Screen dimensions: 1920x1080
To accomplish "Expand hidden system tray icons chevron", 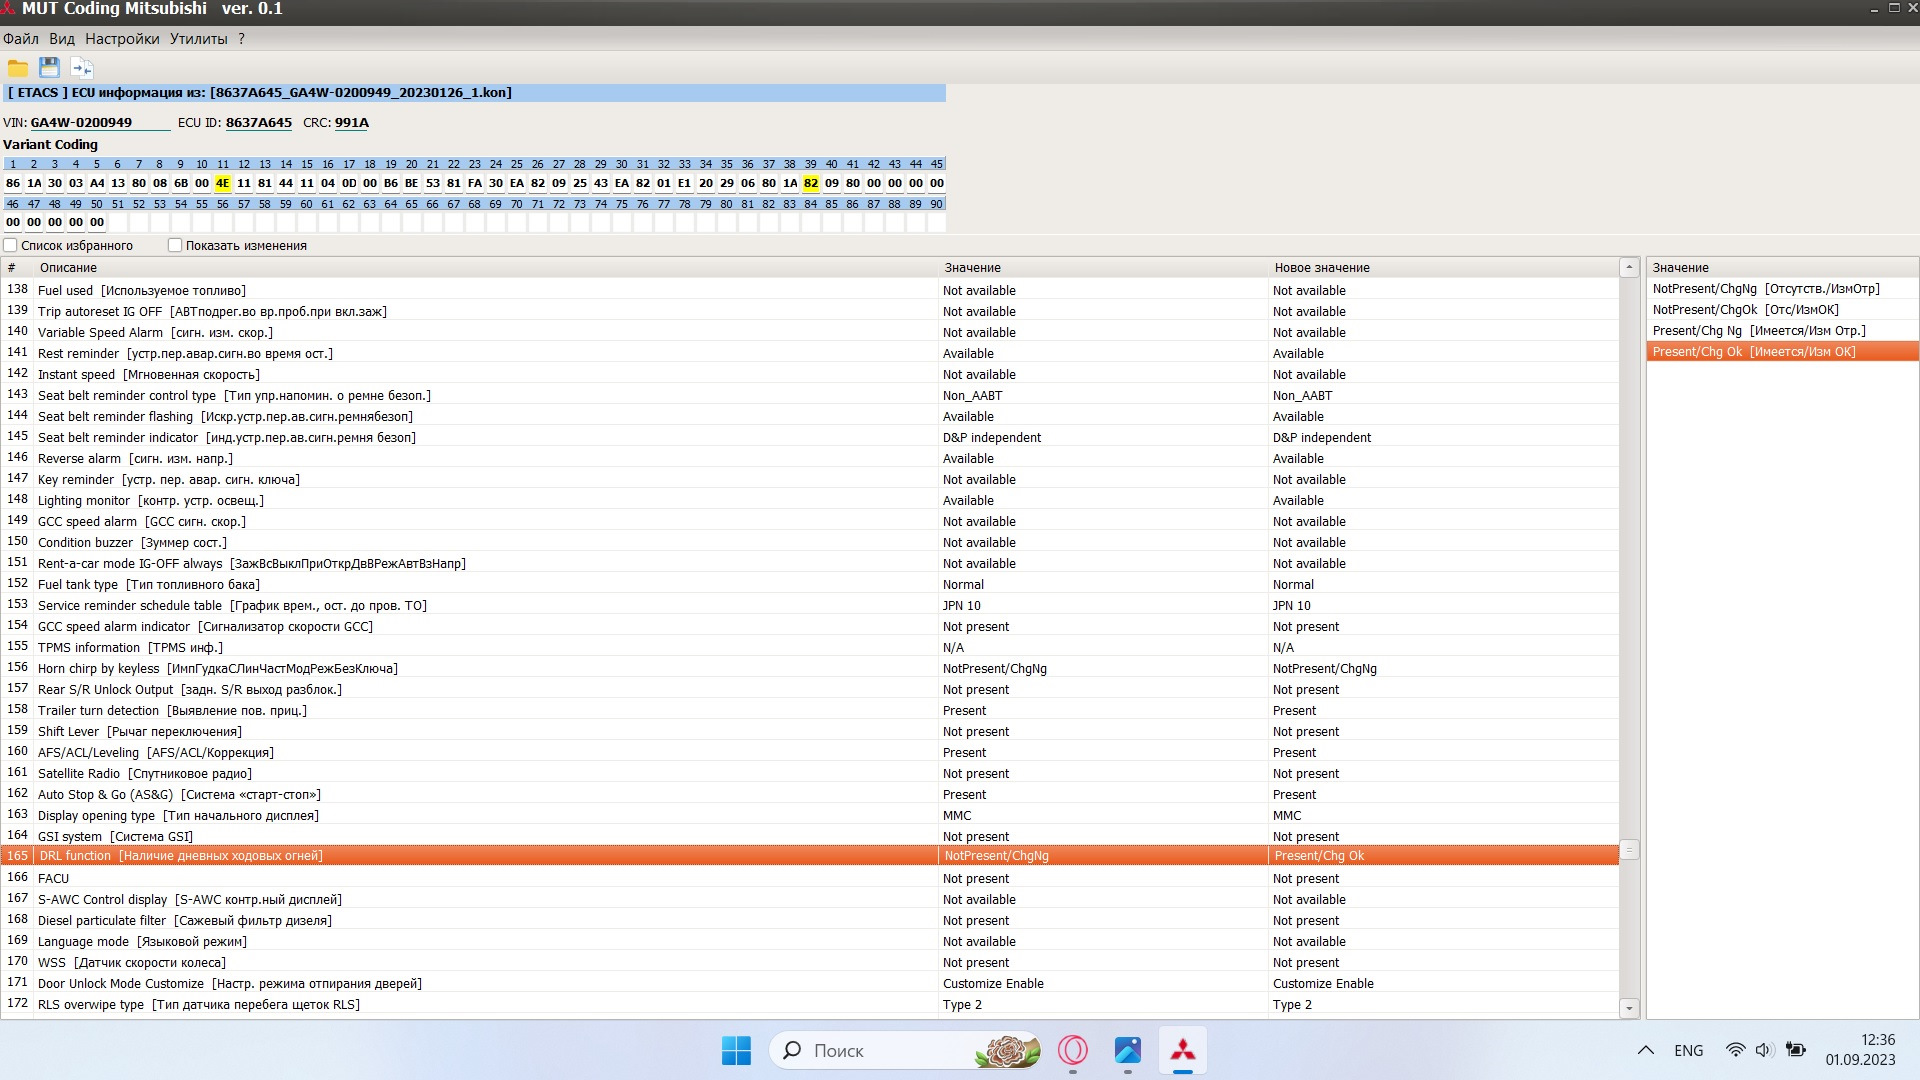I will (x=1645, y=1050).
